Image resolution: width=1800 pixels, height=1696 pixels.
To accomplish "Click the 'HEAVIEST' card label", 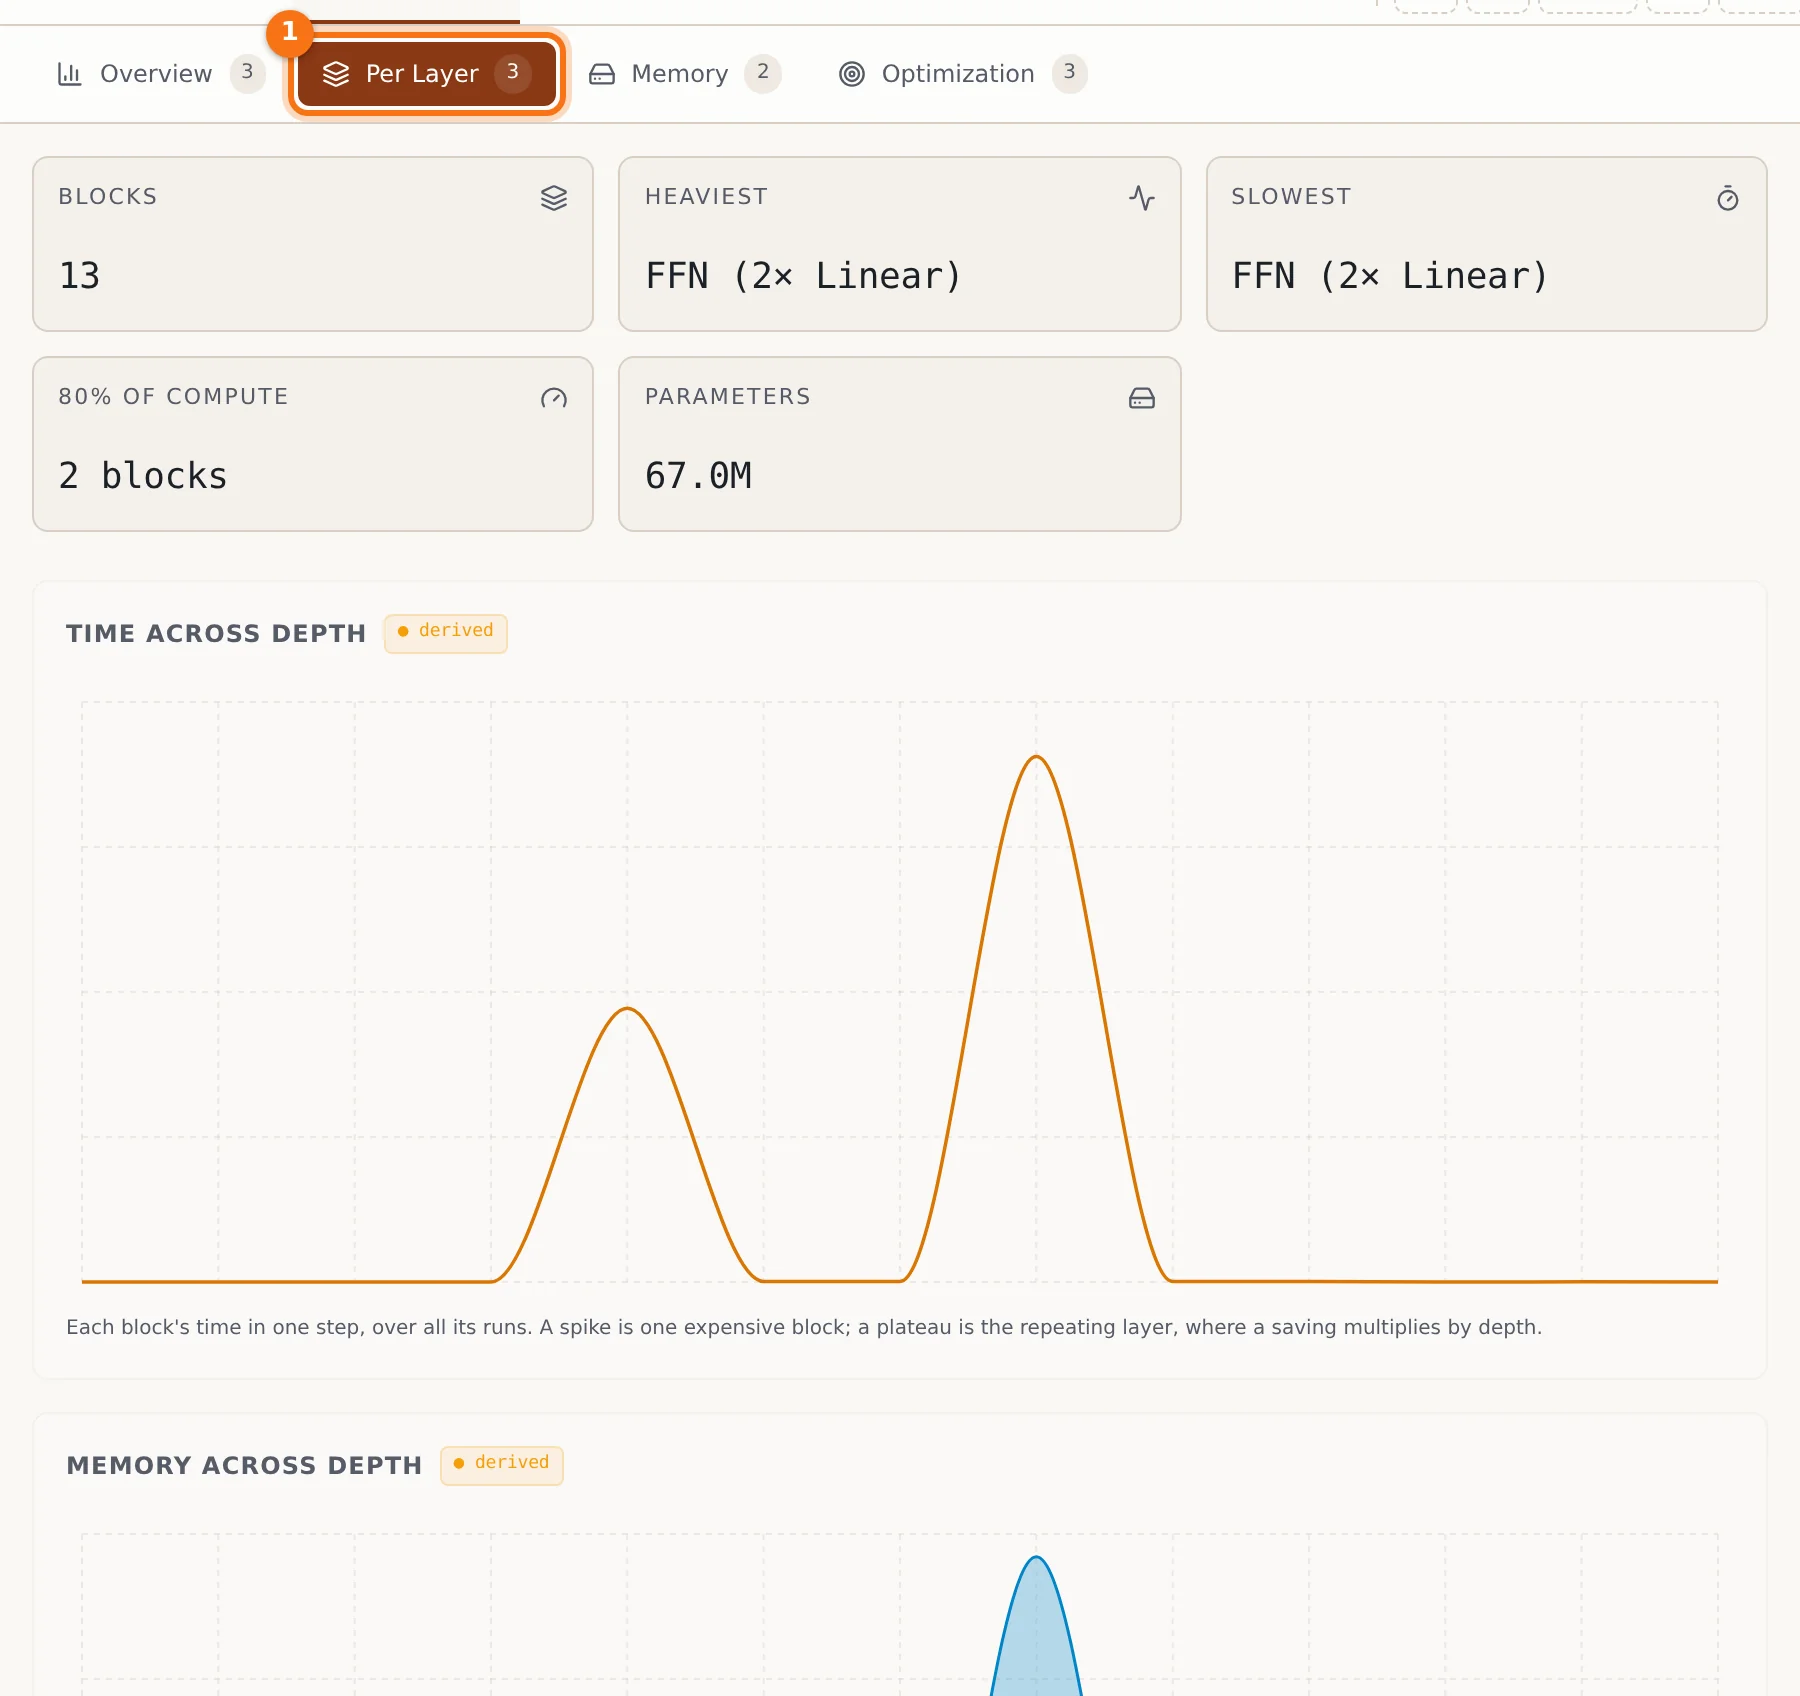I will [x=707, y=197].
